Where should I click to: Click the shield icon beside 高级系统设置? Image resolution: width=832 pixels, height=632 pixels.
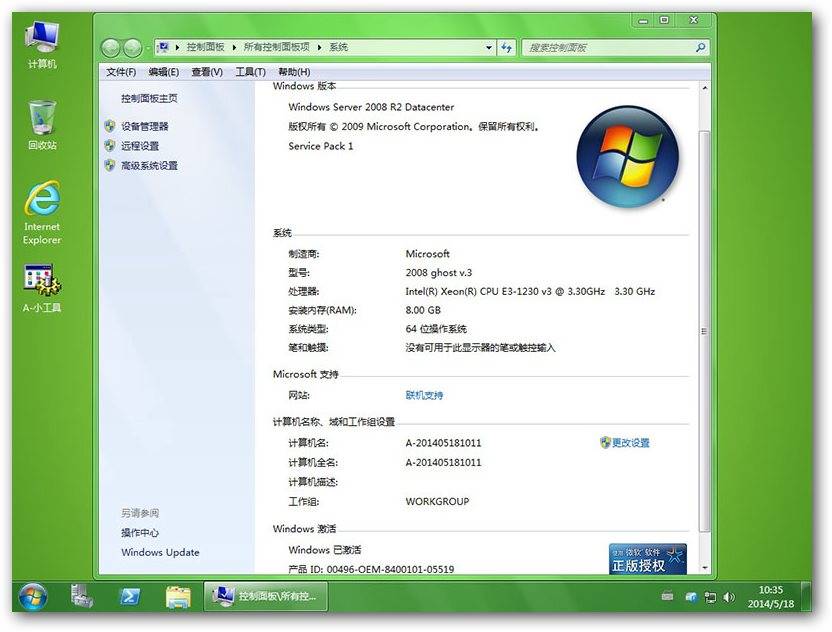point(110,166)
